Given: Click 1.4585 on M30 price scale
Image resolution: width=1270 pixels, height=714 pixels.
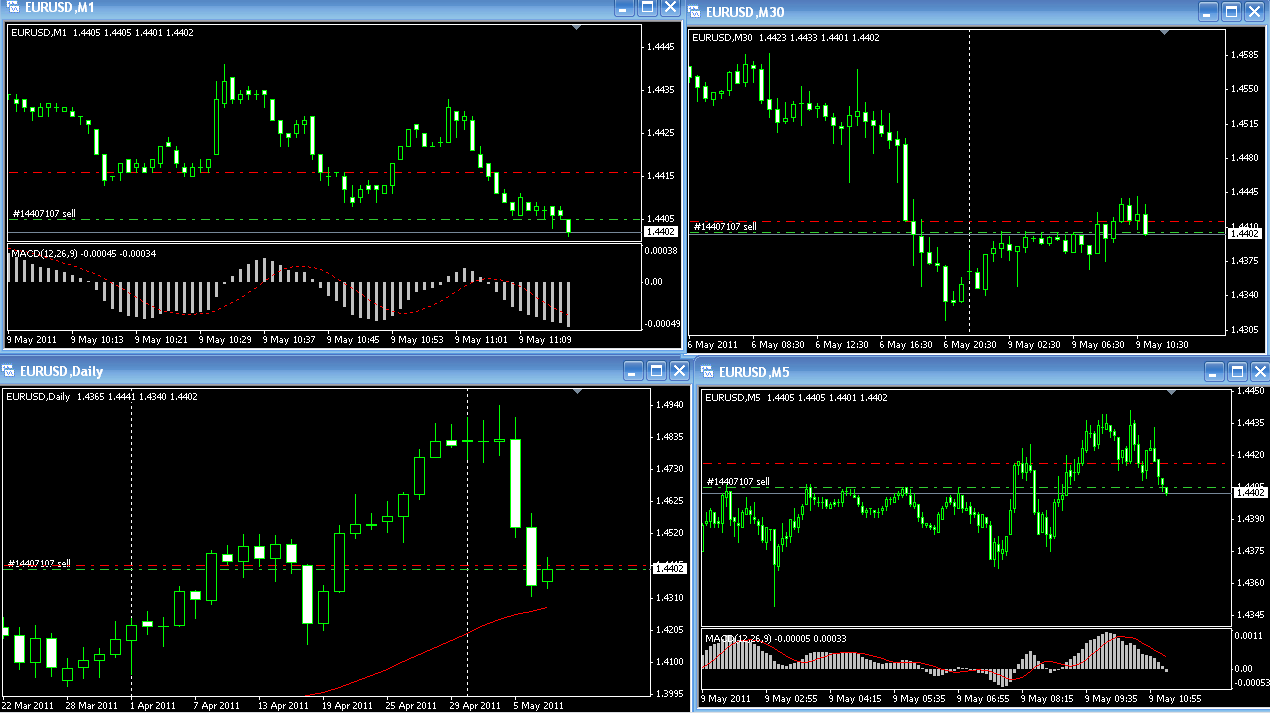Looking at the screenshot, I should pos(1245,54).
